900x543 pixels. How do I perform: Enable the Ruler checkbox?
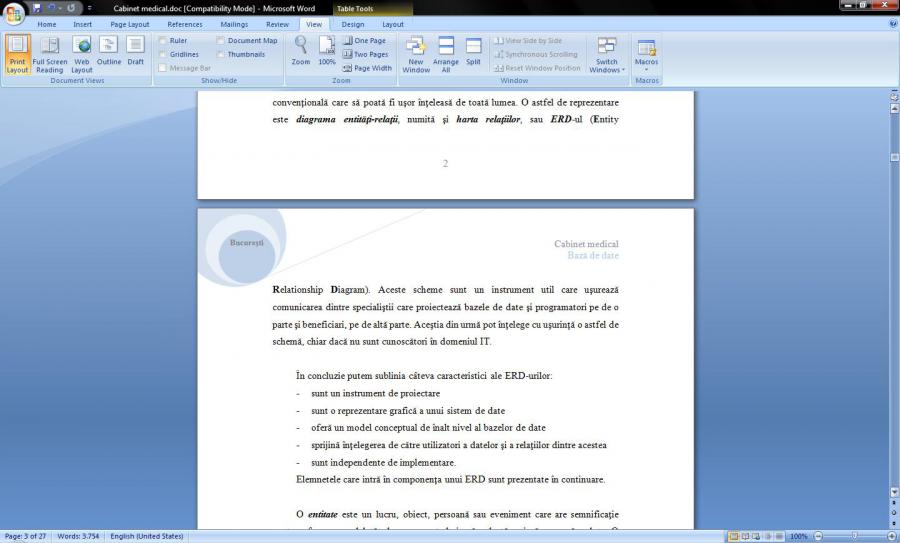pyautogui.click(x=163, y=41)
